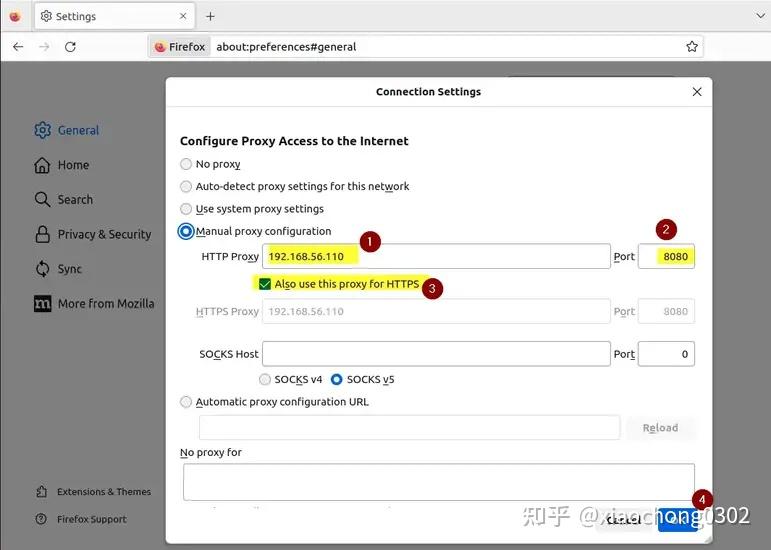Click the Firefox Support question mark icon
Screen dimensions: 771x550
[42, 519]
